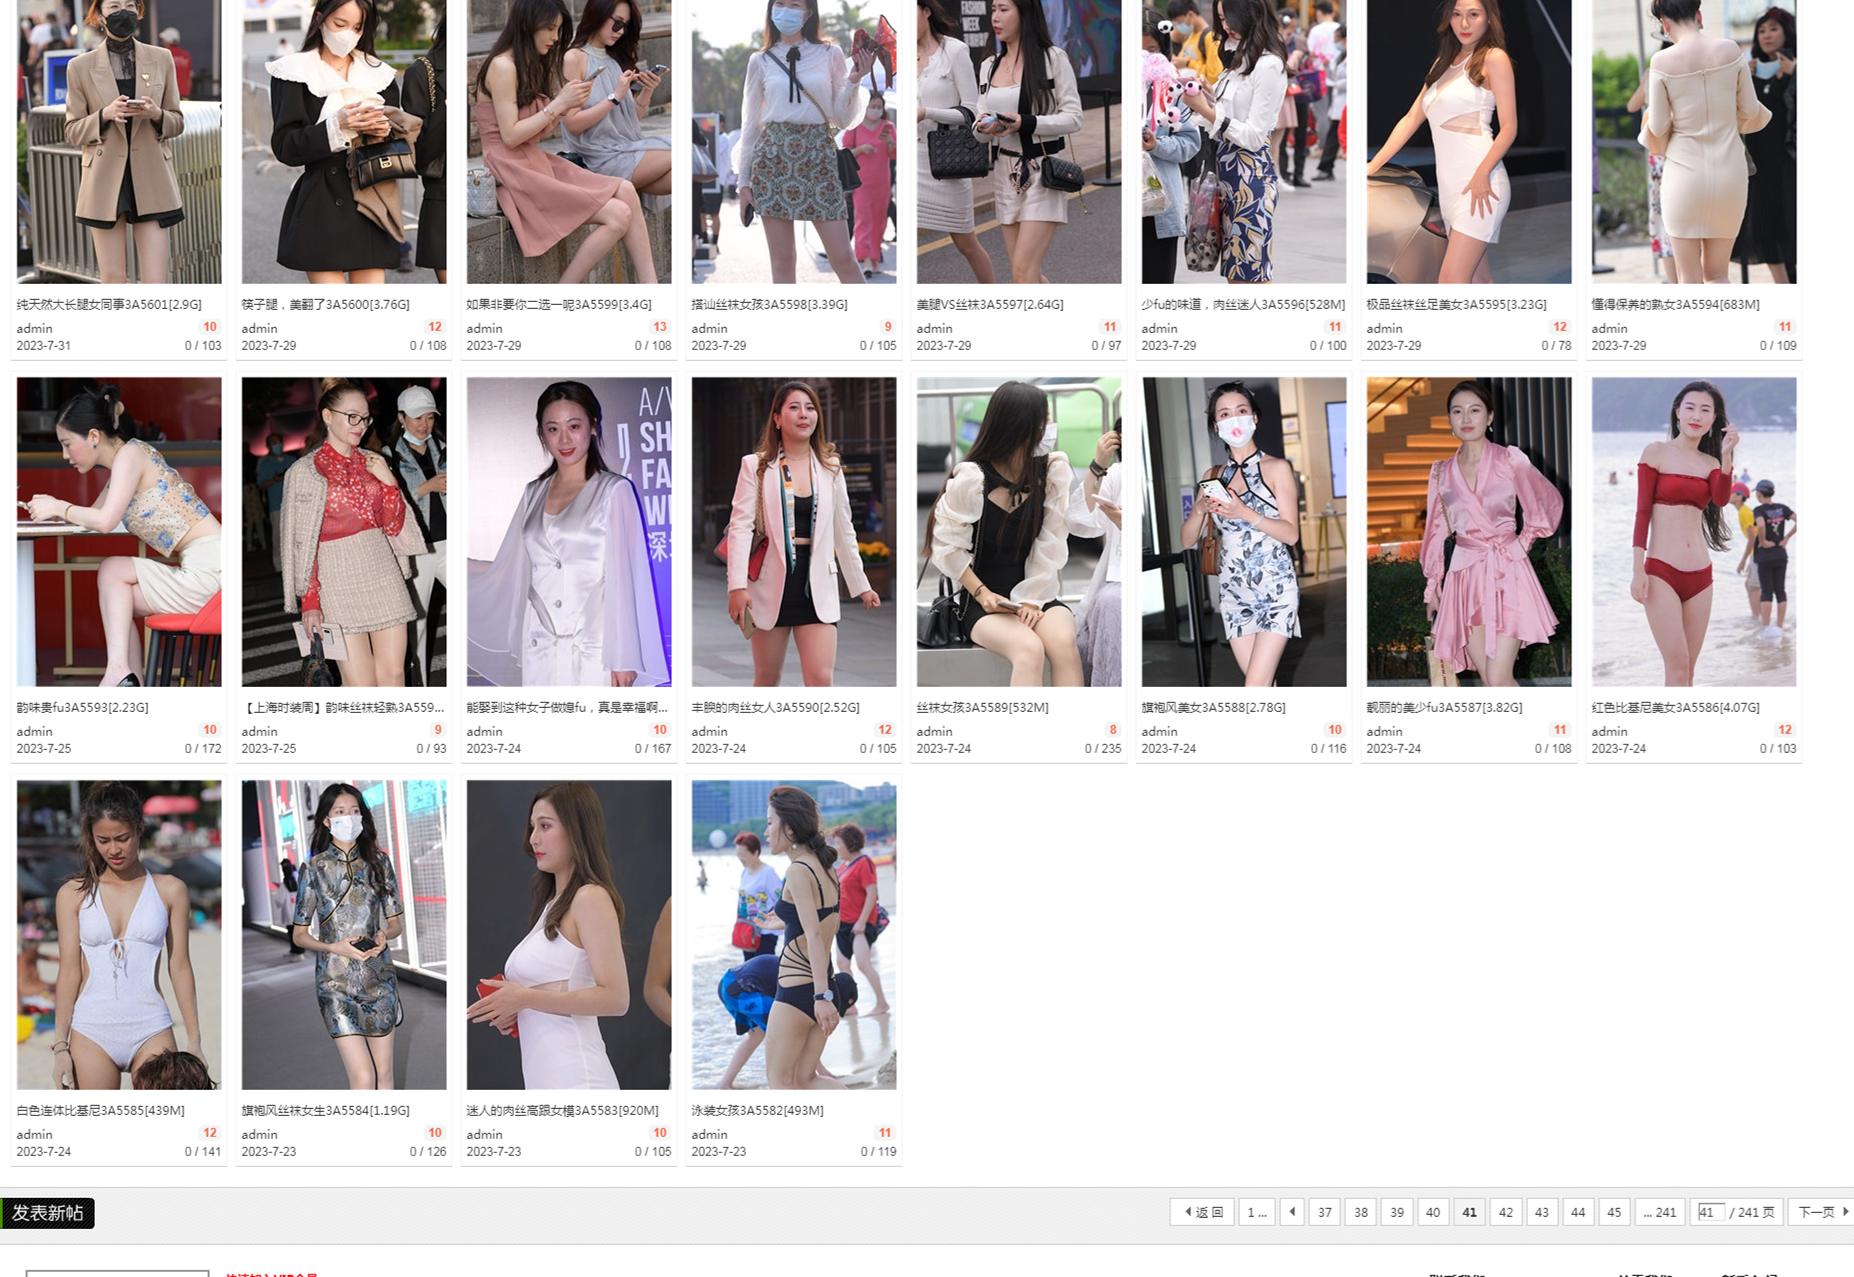The height and width of the screenshot is (1277, 1854).
Task: Go to next page with 下一页
Action: pyautogui.click(x=1821, y=1212)
